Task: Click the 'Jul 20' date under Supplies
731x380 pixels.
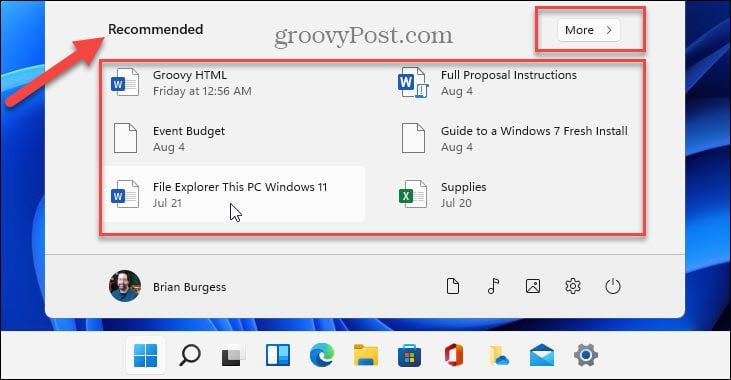Action: (x=456, y=203)
